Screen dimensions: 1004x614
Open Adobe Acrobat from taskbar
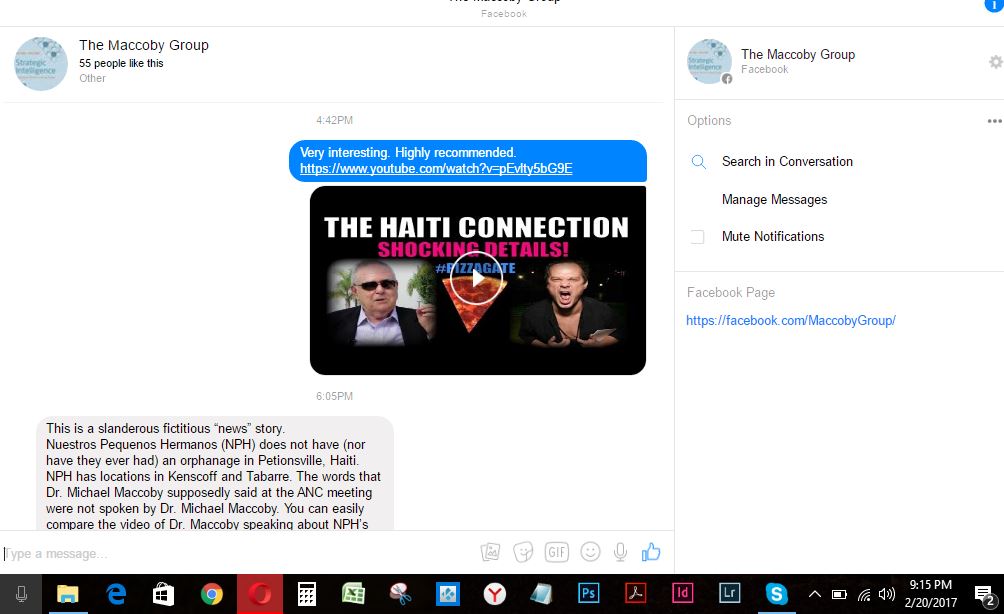pyautogui.click(x=635, y=593)
